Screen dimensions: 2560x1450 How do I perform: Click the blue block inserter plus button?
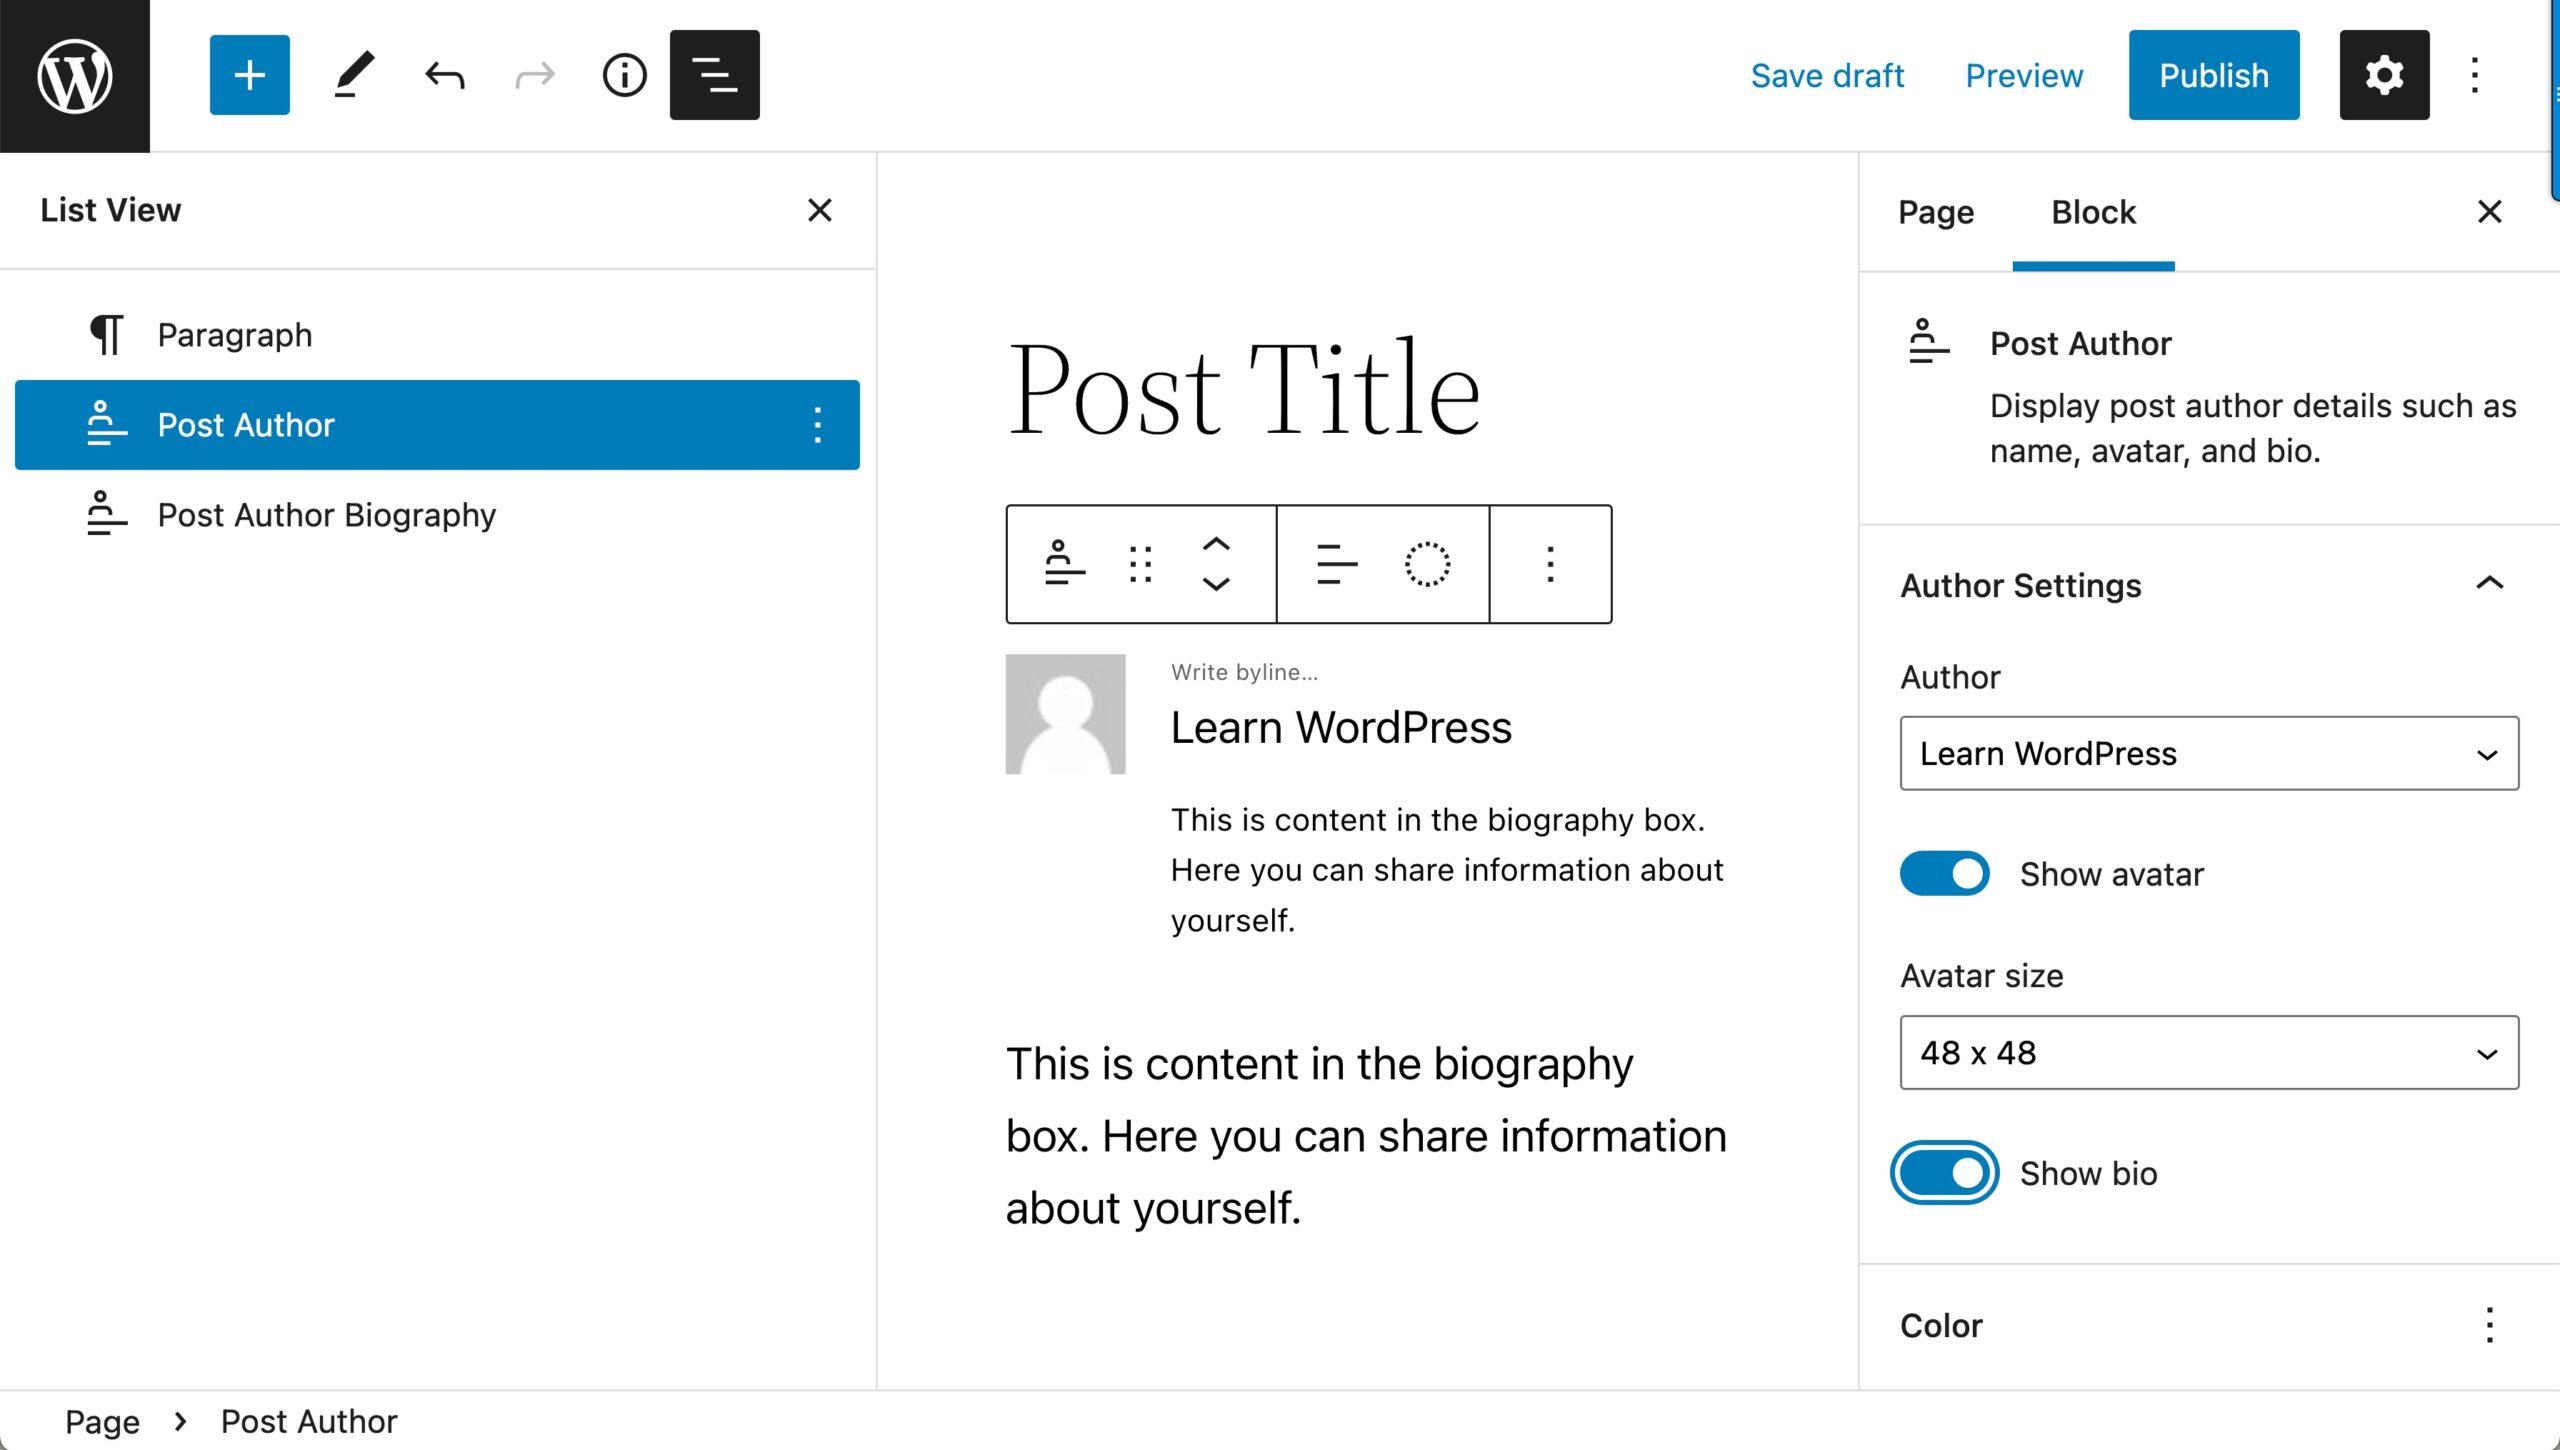pyautogui.click(x=249, y=75)
